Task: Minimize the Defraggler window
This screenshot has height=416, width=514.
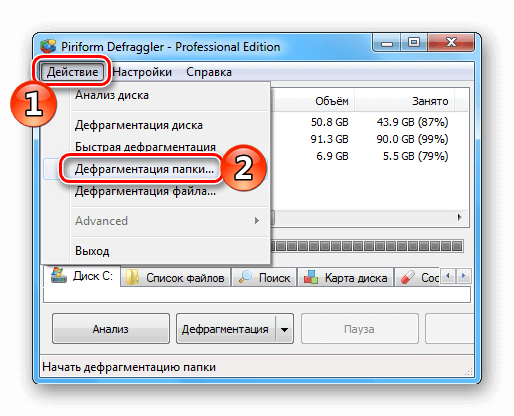Action: click(387, 43)
